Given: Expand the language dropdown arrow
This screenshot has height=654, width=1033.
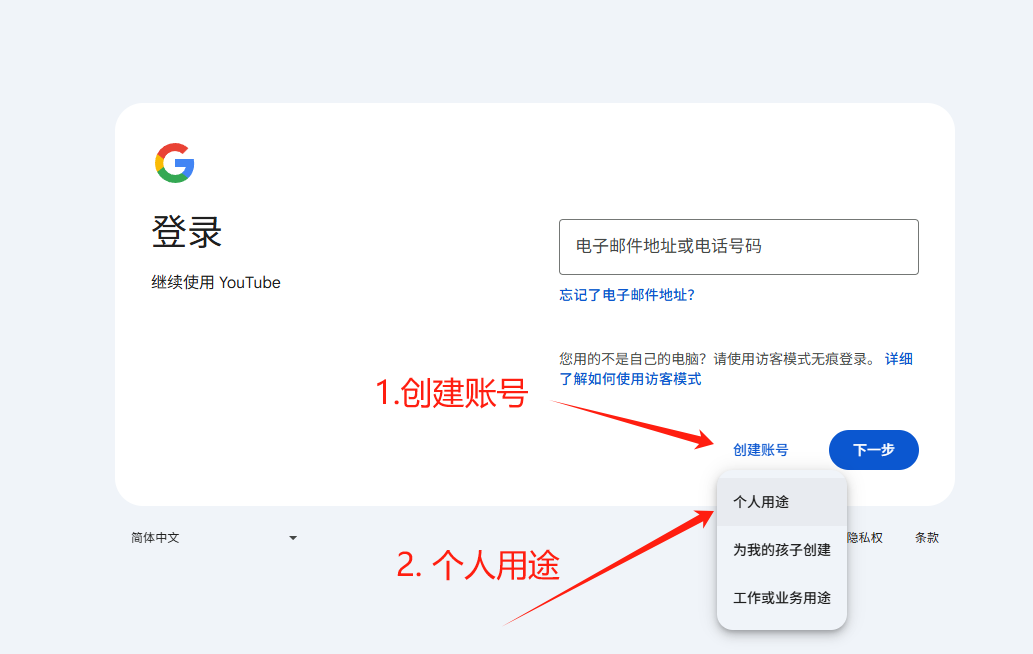Looking at the screenshot, I should coord(293,538).
